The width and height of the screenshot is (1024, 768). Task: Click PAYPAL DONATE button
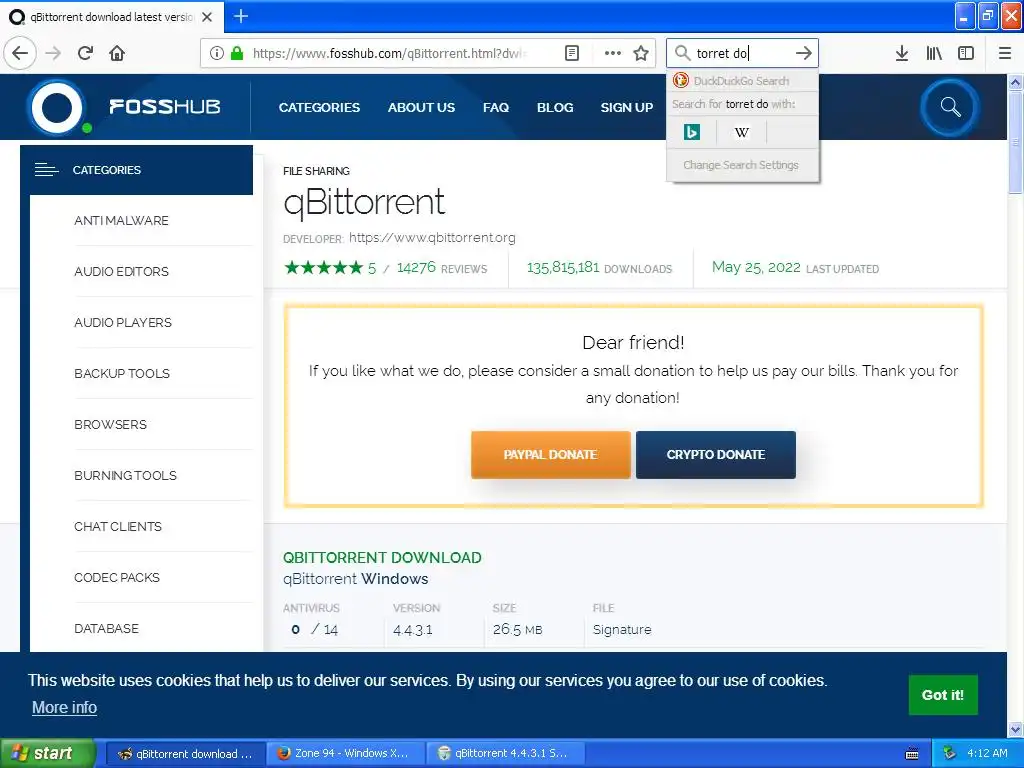click(551, 455)
